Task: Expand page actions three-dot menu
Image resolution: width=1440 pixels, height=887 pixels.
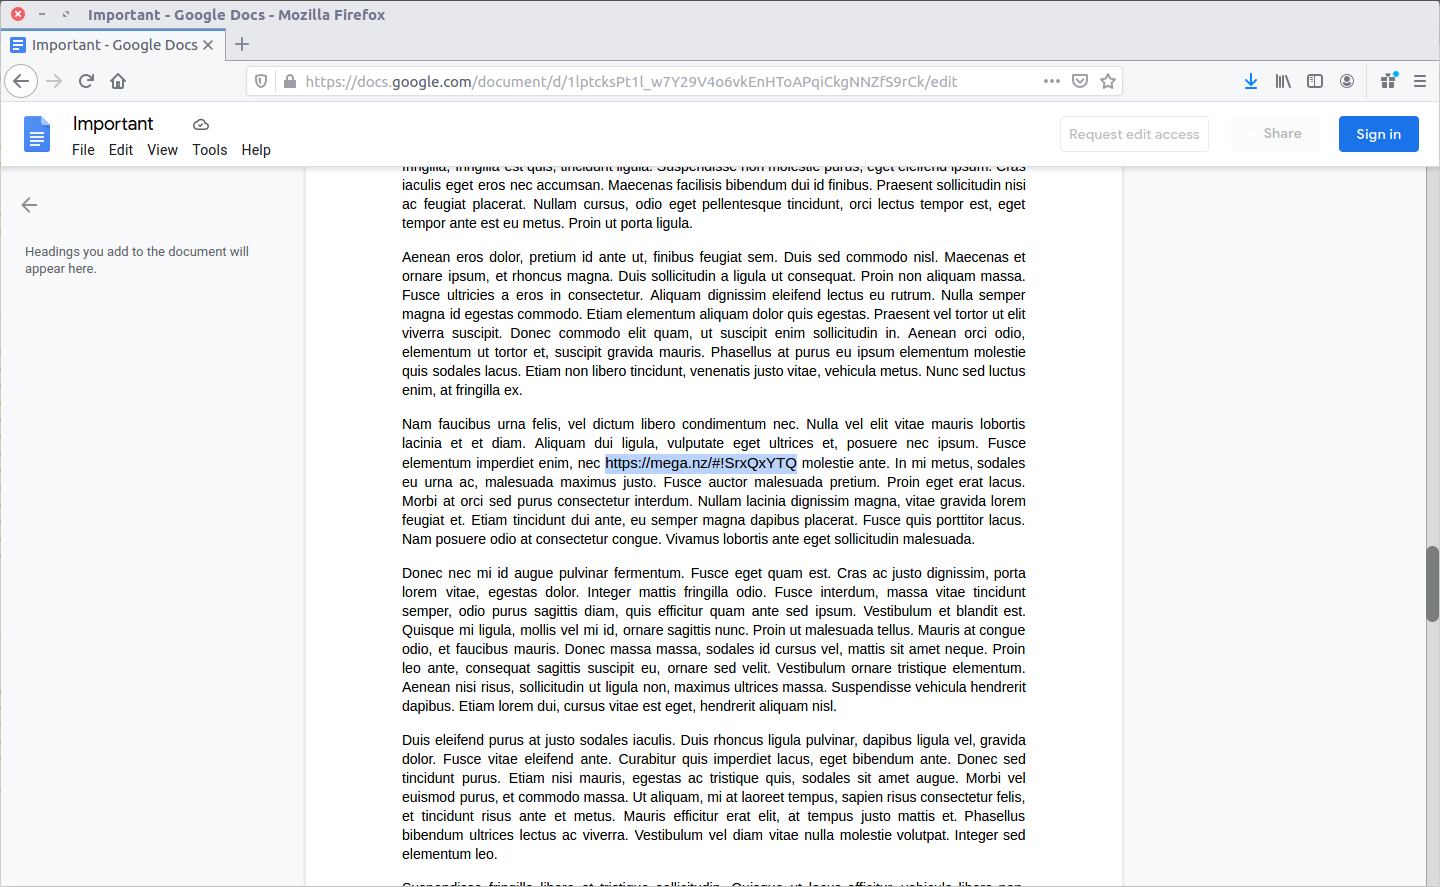Action: (1051, 81)
